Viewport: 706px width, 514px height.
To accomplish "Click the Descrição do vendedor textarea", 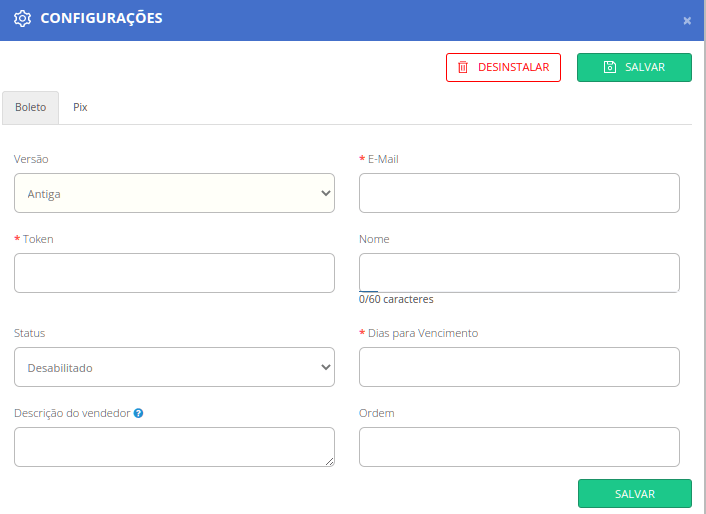I will [x=174, y=447].
